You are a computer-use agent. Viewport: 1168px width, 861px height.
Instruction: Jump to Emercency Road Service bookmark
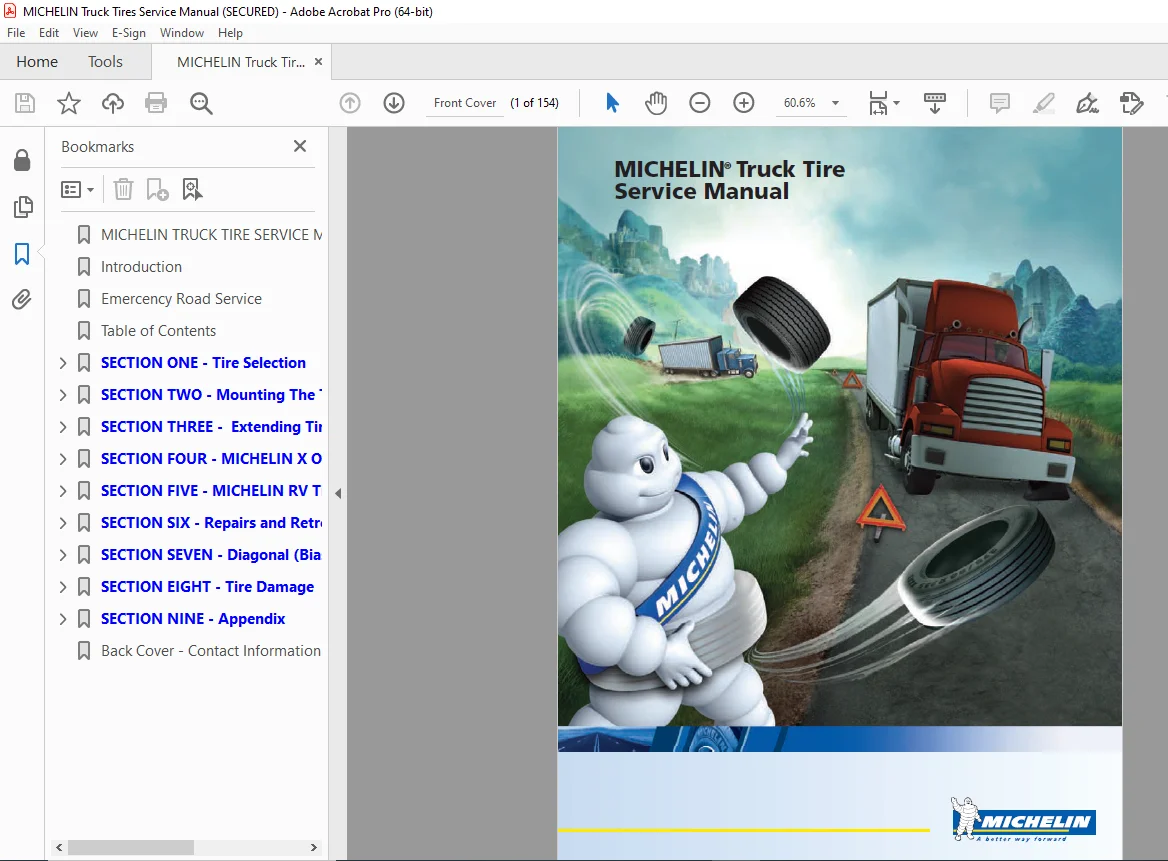click(181, 299)
